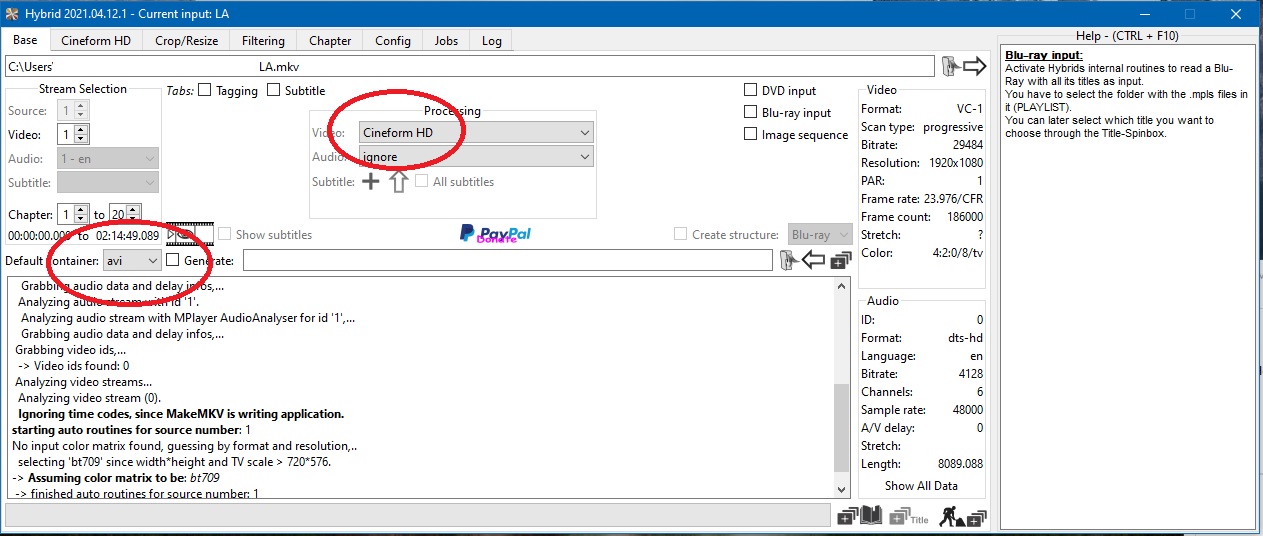Click the add Title to queue icon

[x=908, y=516]
